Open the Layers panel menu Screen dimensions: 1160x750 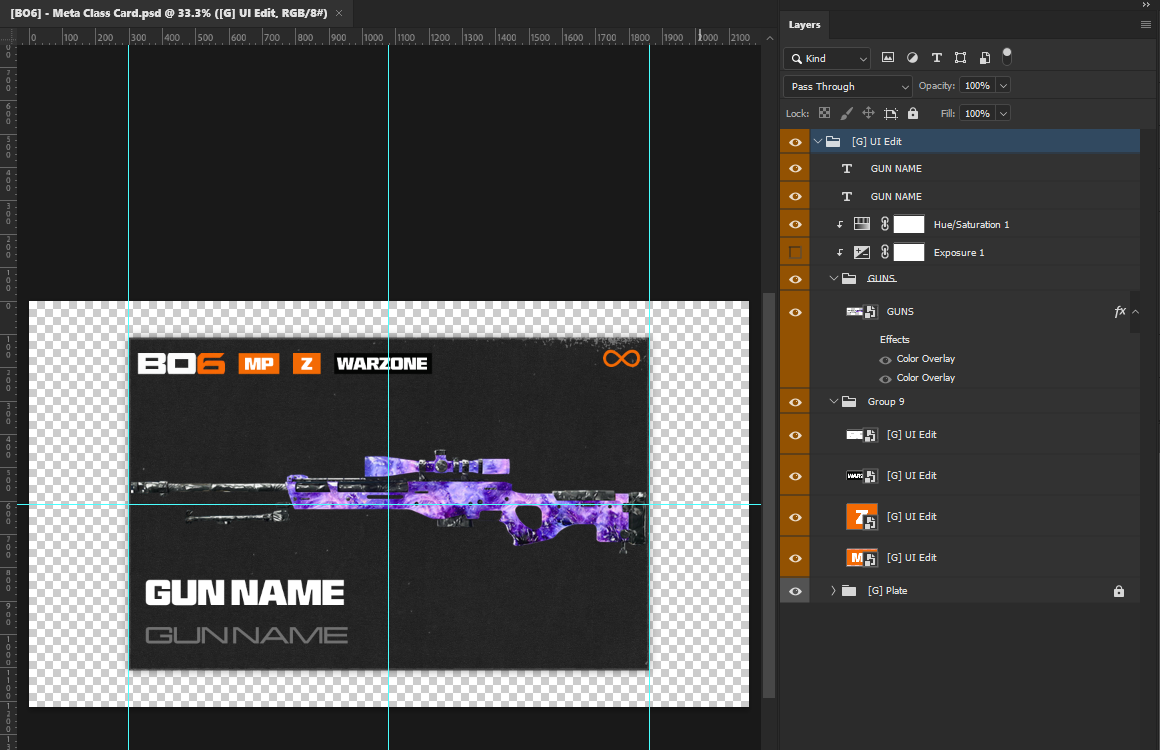coord(1146,25)
